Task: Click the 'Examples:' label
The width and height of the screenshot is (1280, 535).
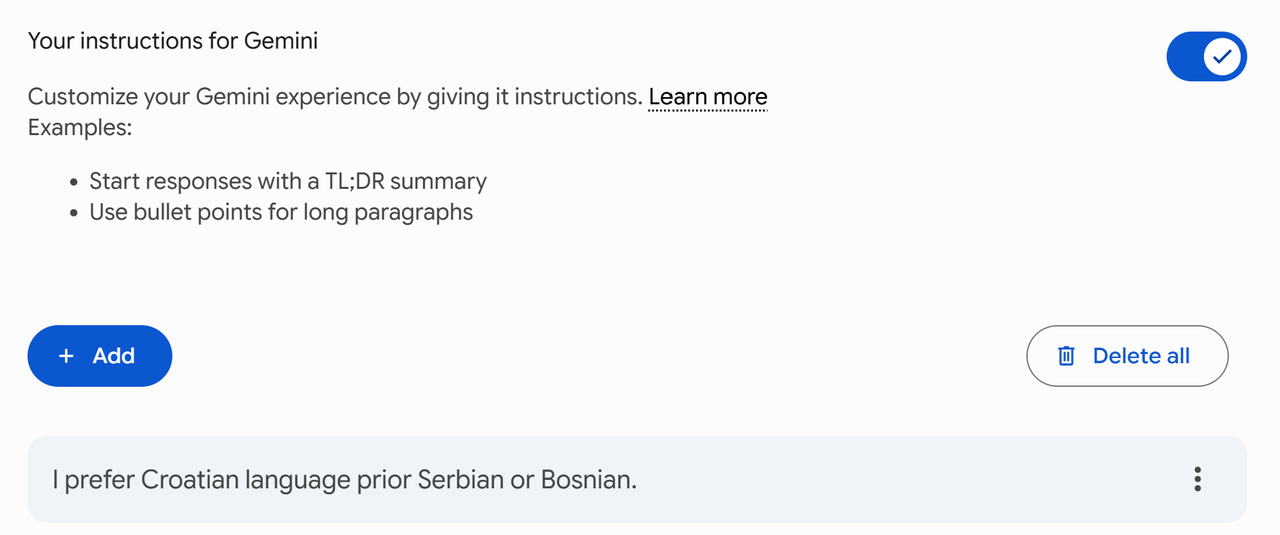Action: 80,128
